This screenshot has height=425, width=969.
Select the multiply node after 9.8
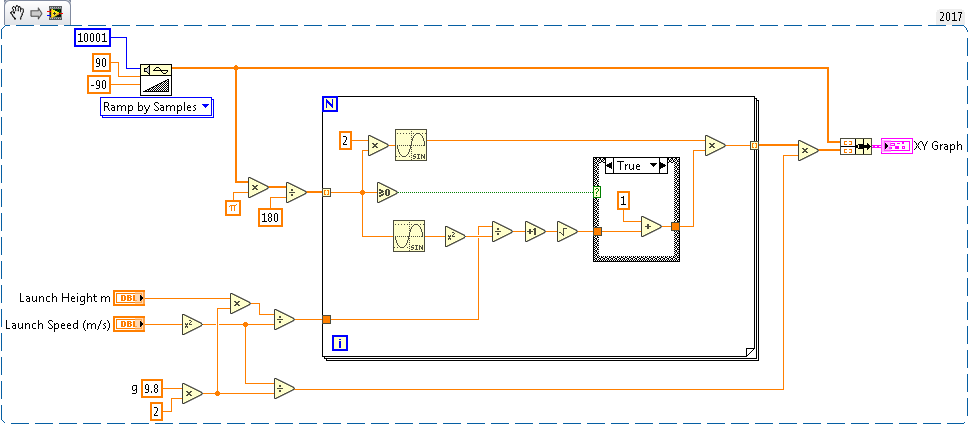pos(192,393)
